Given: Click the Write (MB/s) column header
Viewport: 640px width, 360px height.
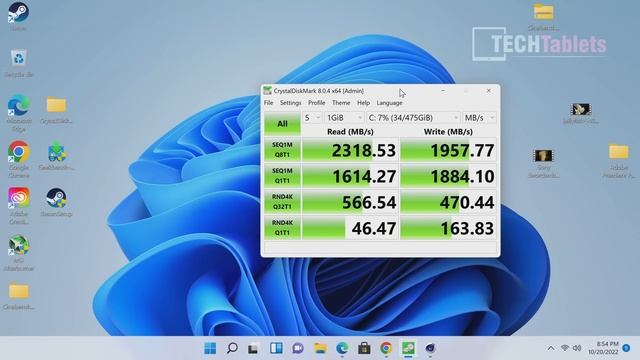Looking at the screenshot, I should coord(448,131).
